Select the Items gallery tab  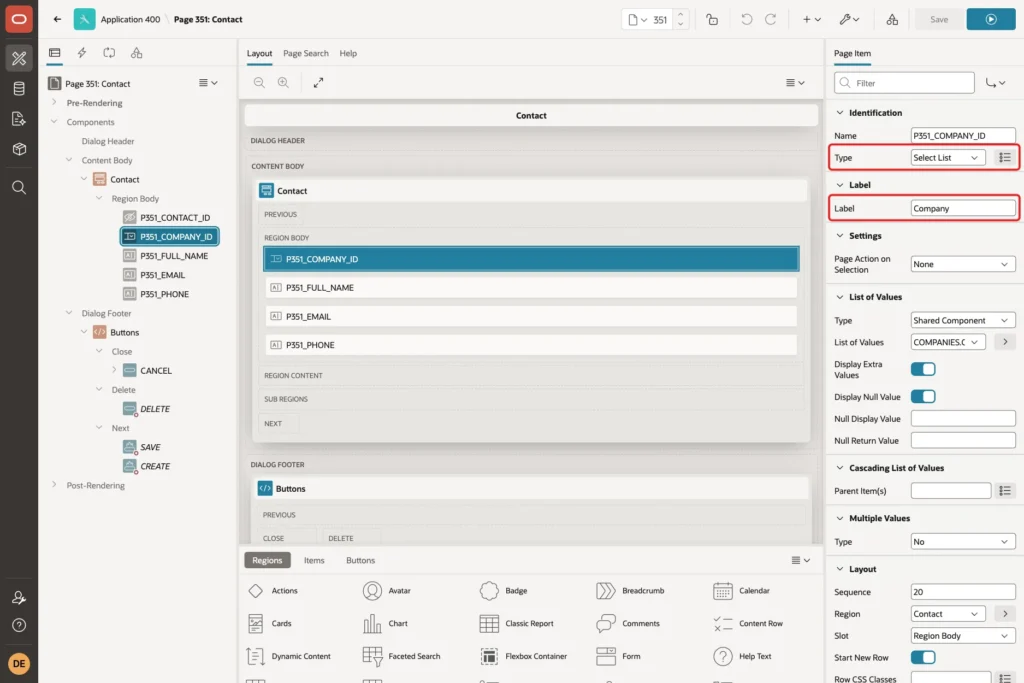[314, 560]
